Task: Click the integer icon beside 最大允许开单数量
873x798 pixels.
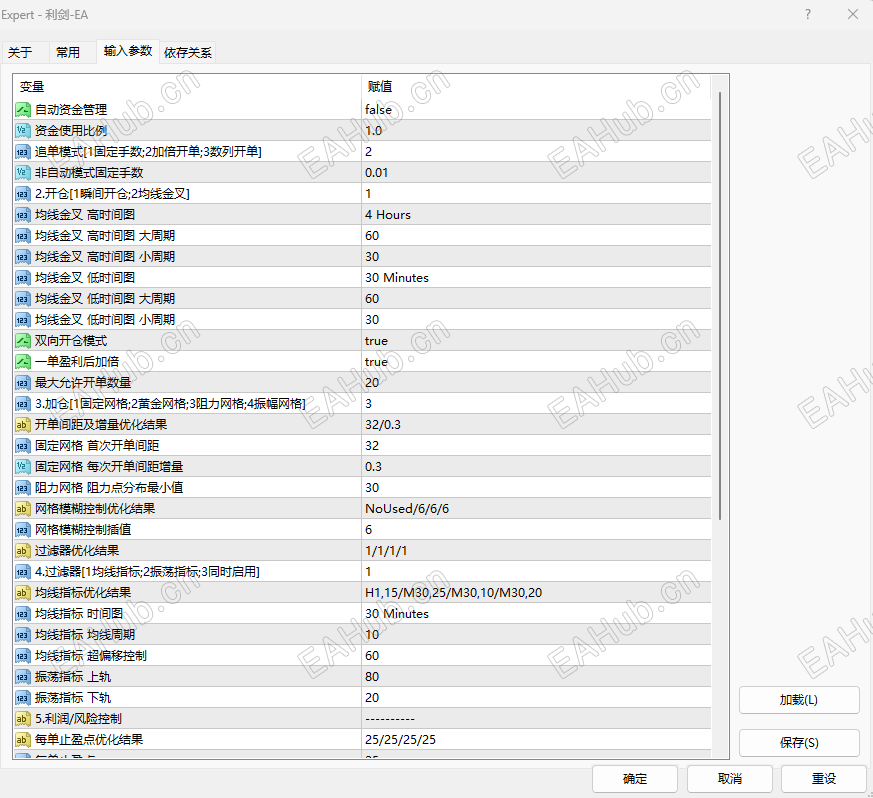Action: pos(22,383)
